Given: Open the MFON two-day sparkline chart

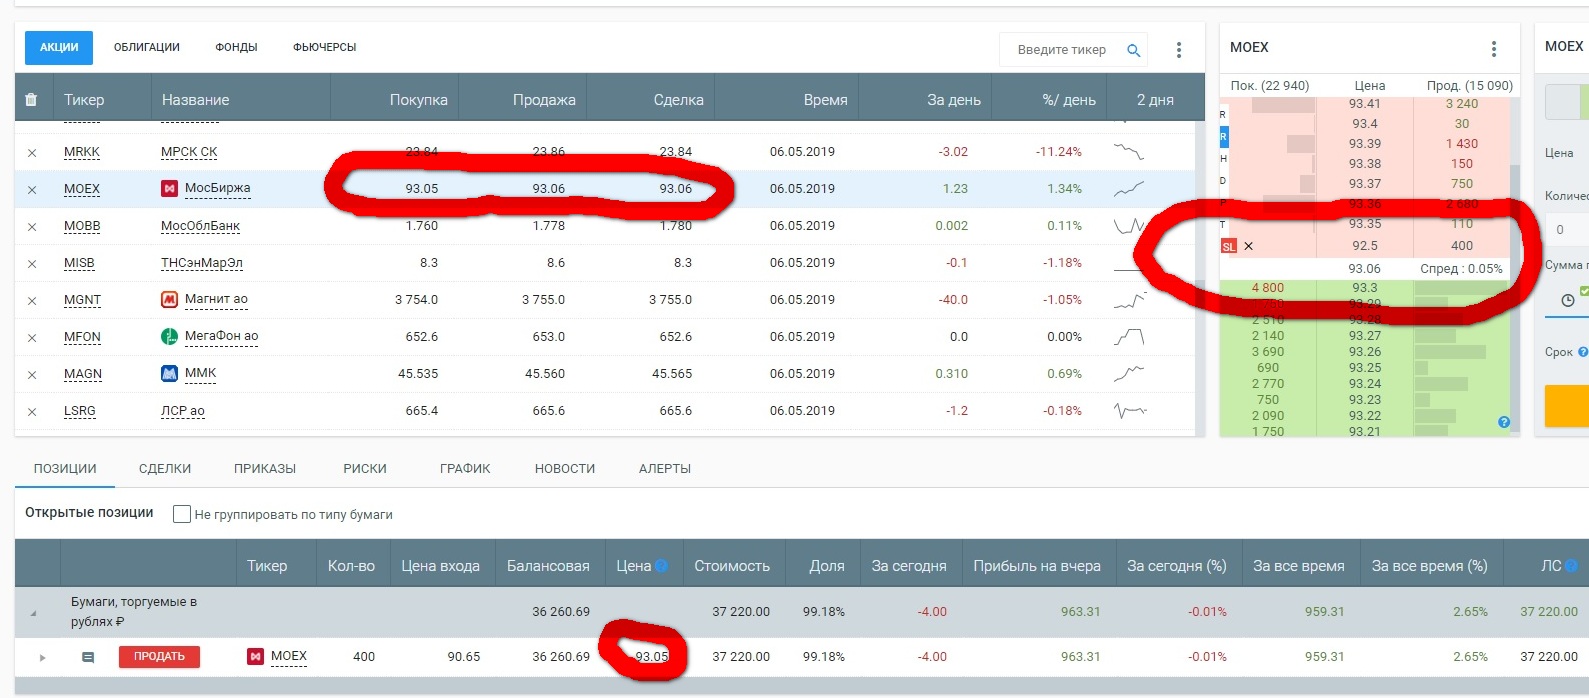Looking at the screenshot, I should 1130,337.
